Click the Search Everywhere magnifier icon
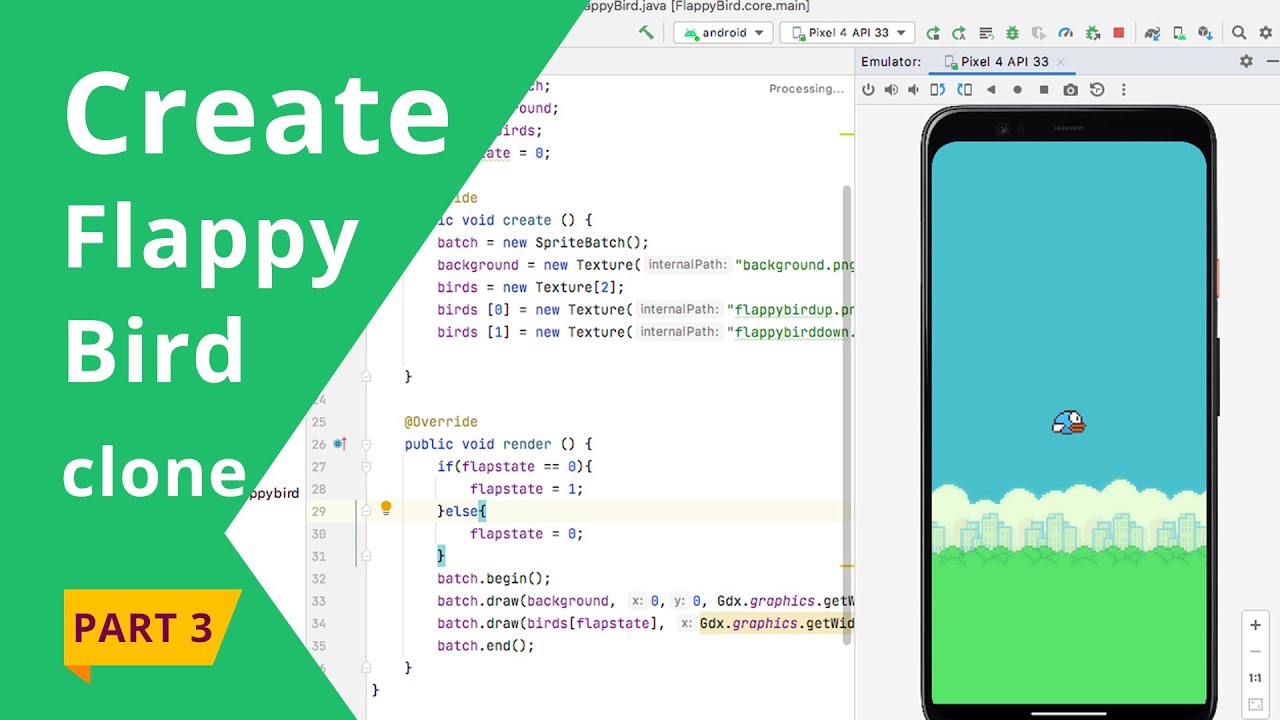The image size is (1280, 720). click(x=1239, y=33)
